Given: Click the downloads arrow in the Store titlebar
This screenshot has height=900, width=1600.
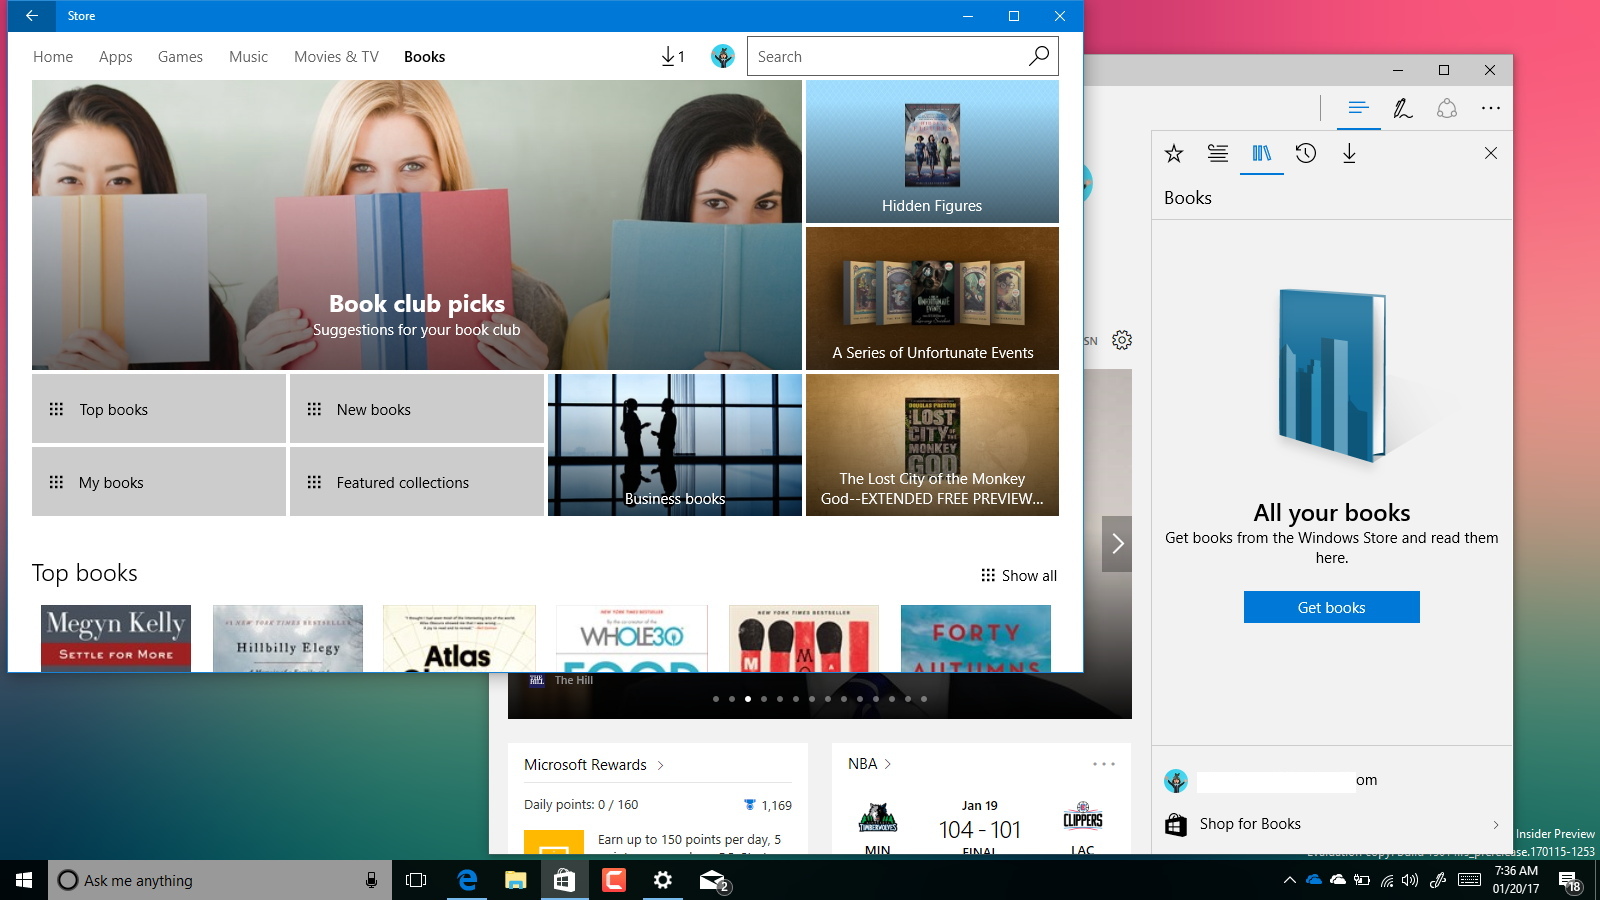Looking at the screenshot, I should coord(668,56).
